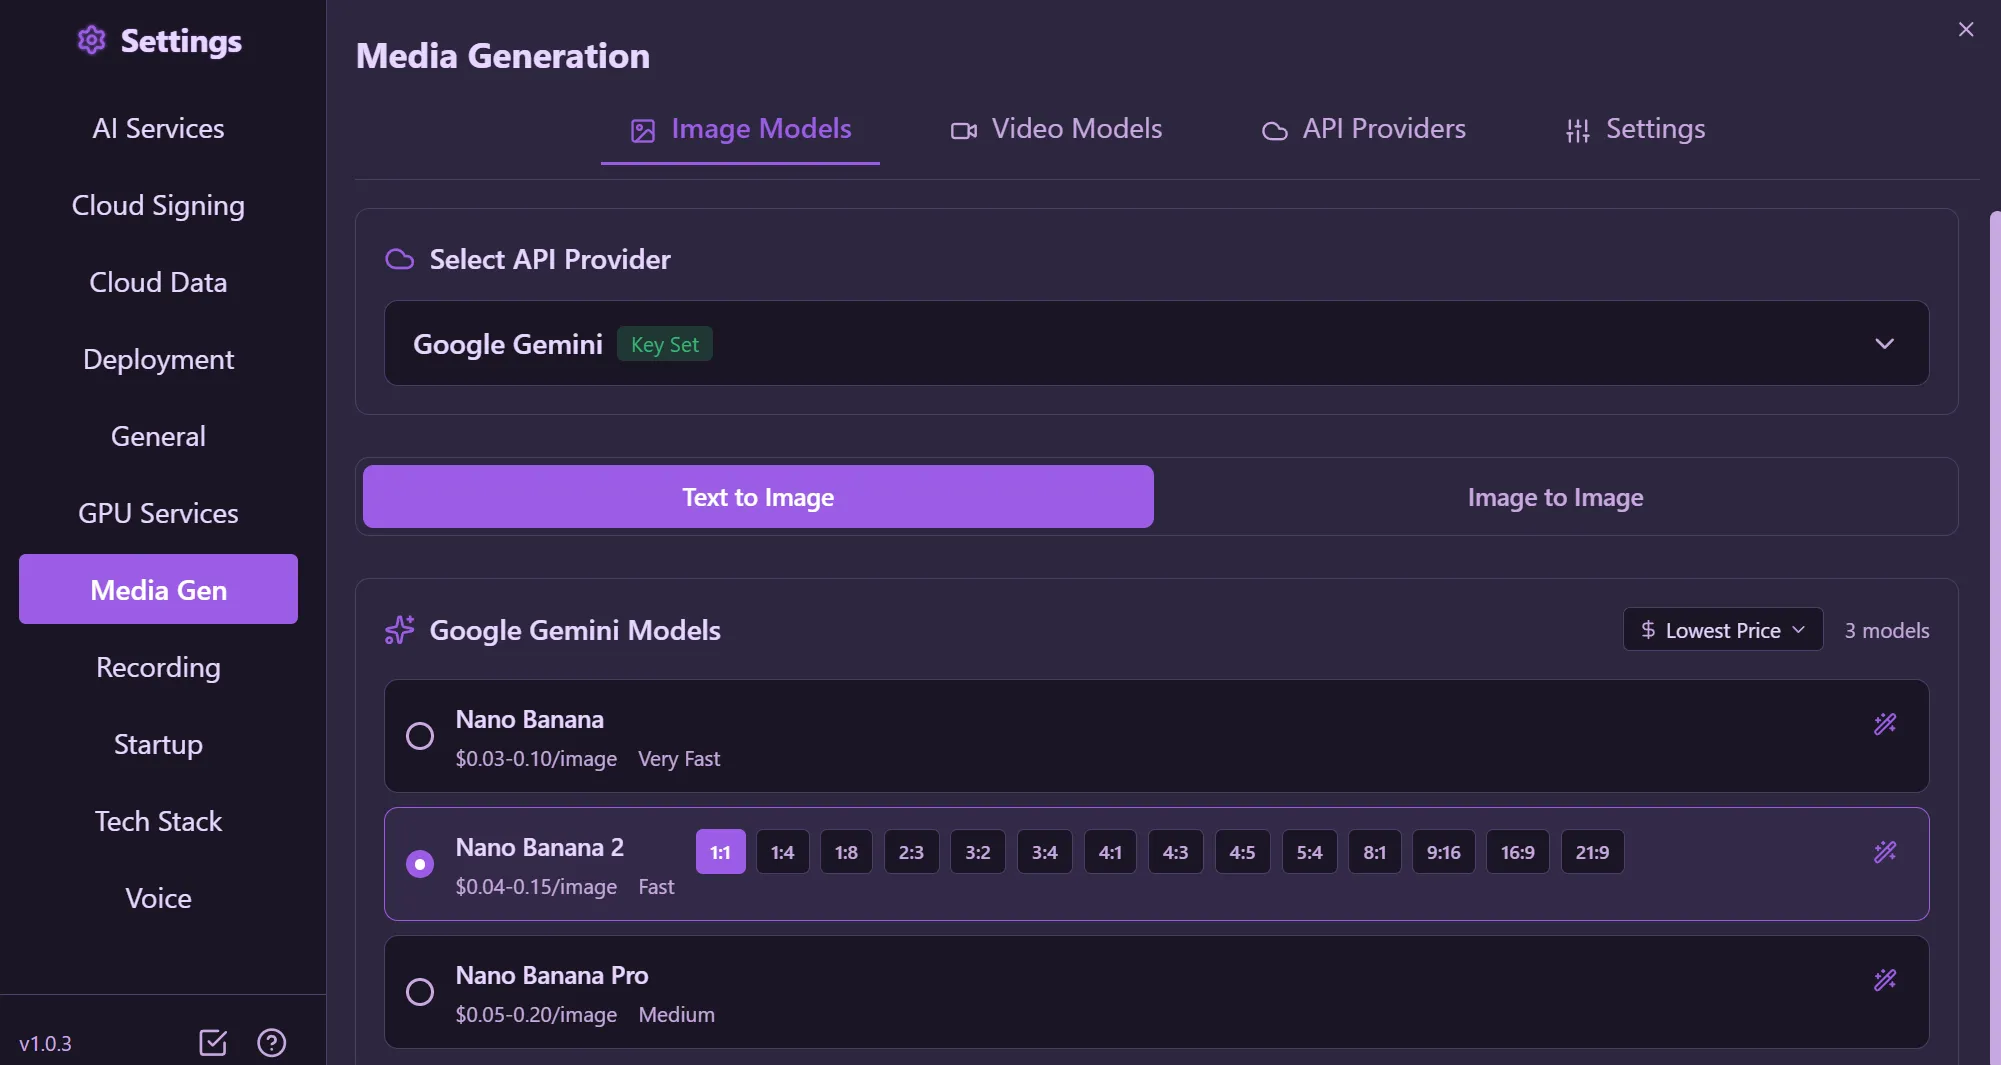Open the Lowest Price sort dropdown
This screenshot has width=2001, height=1065.
pos(1723,630)
